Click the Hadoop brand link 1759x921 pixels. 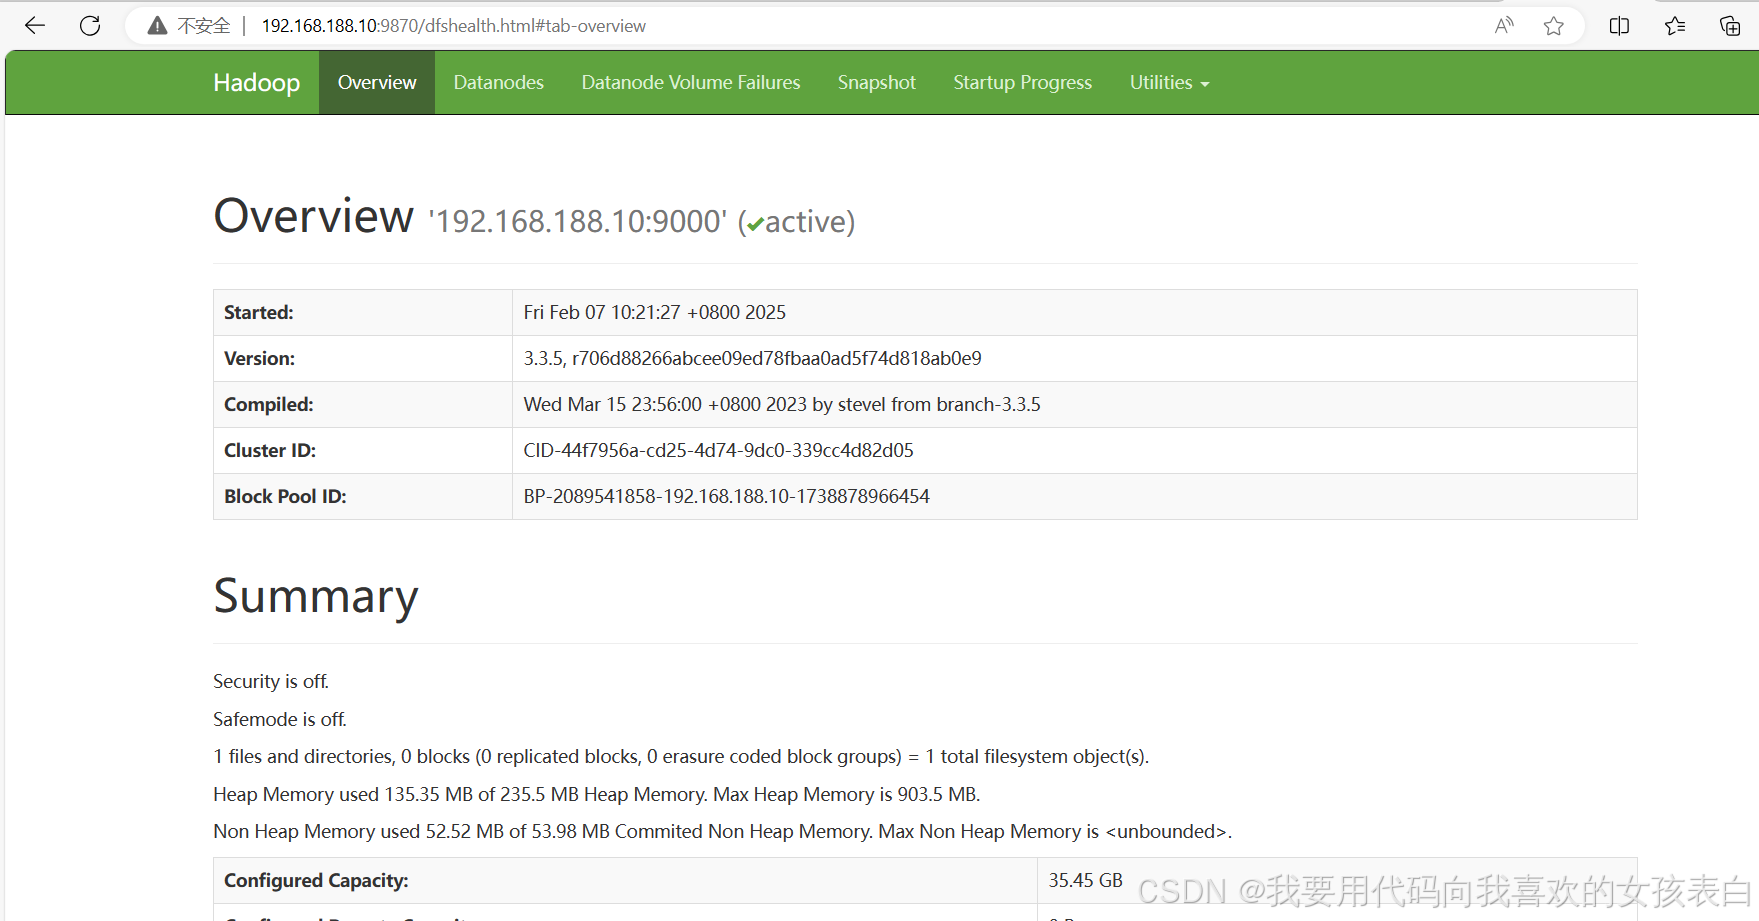tap(257, 83)
